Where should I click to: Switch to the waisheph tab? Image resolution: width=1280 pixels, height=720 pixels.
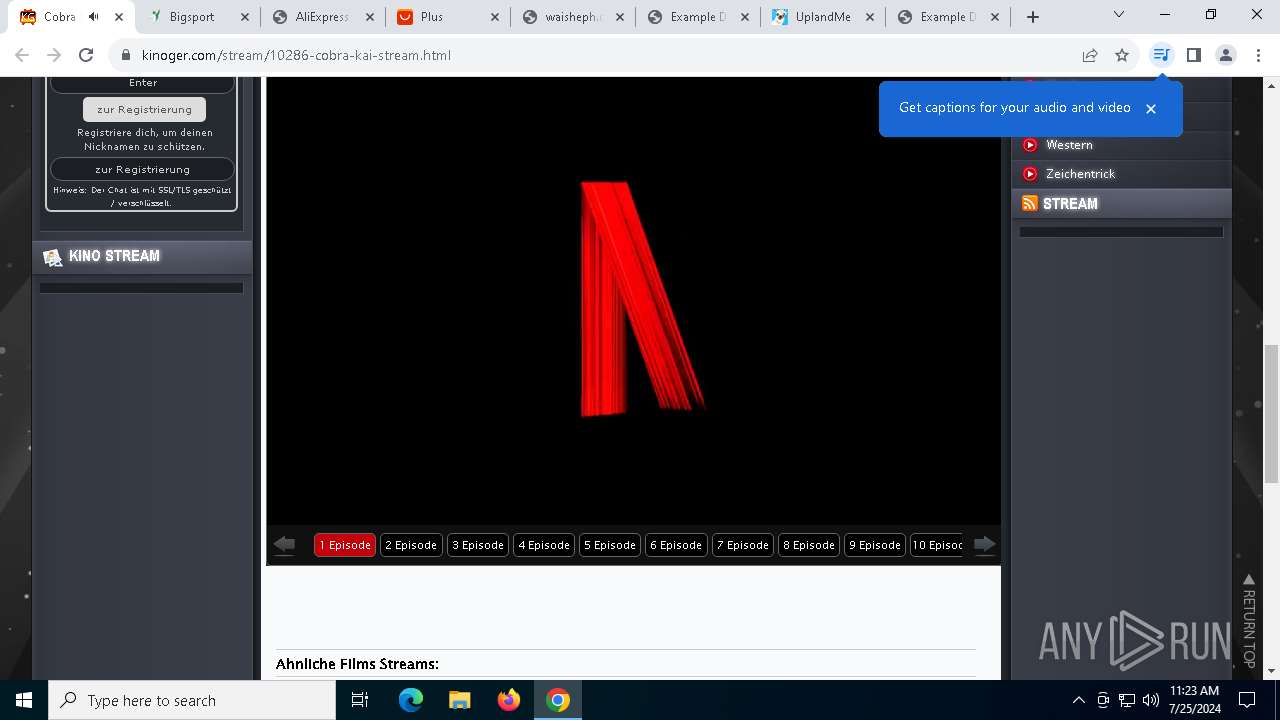(x=573, y=17)
